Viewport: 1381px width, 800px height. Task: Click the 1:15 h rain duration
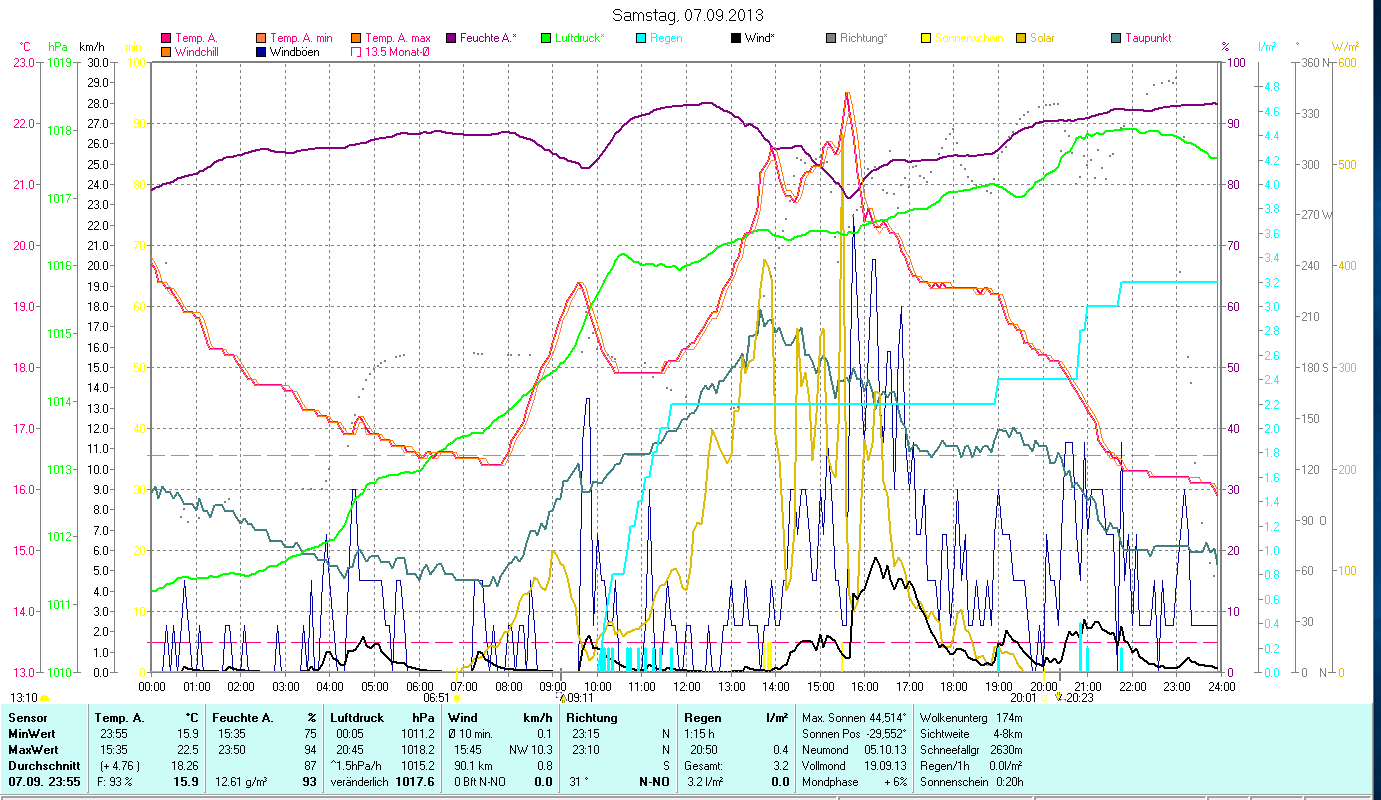click(x=702, y=734)
